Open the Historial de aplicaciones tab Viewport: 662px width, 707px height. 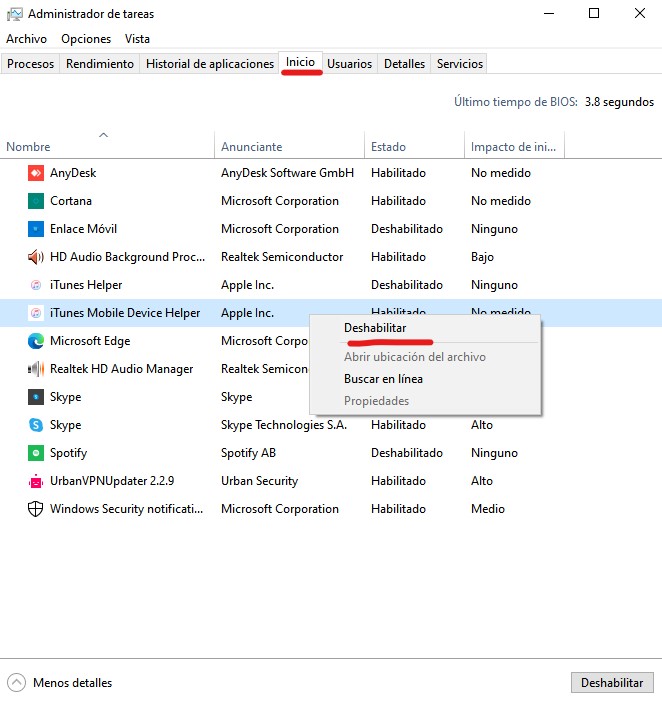click(210, 64)
